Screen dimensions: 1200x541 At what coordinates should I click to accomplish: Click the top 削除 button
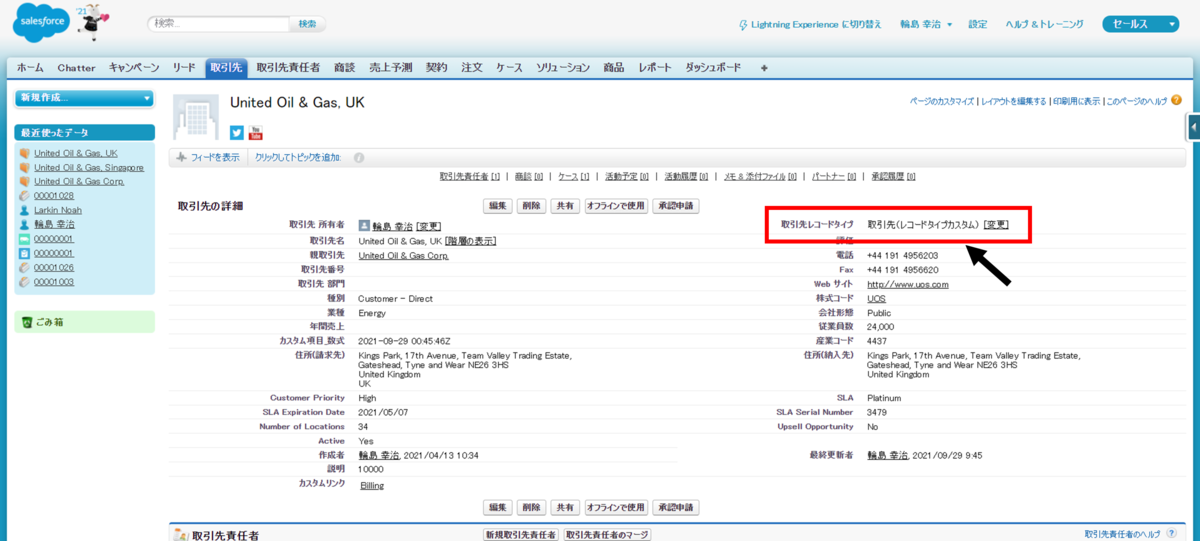[532, 206]
